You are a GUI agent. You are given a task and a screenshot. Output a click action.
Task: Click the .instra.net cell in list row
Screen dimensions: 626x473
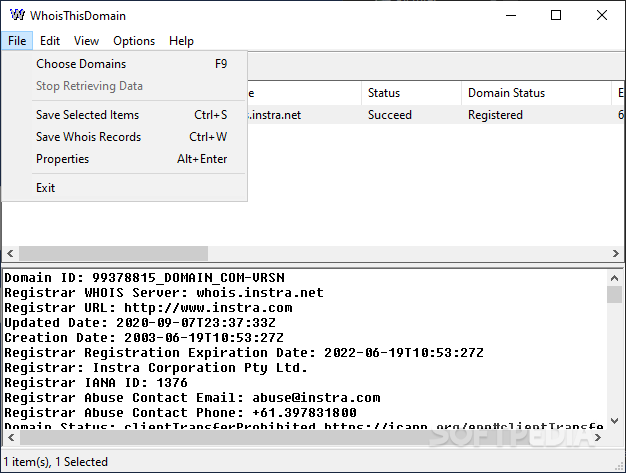tap(274, 115)
